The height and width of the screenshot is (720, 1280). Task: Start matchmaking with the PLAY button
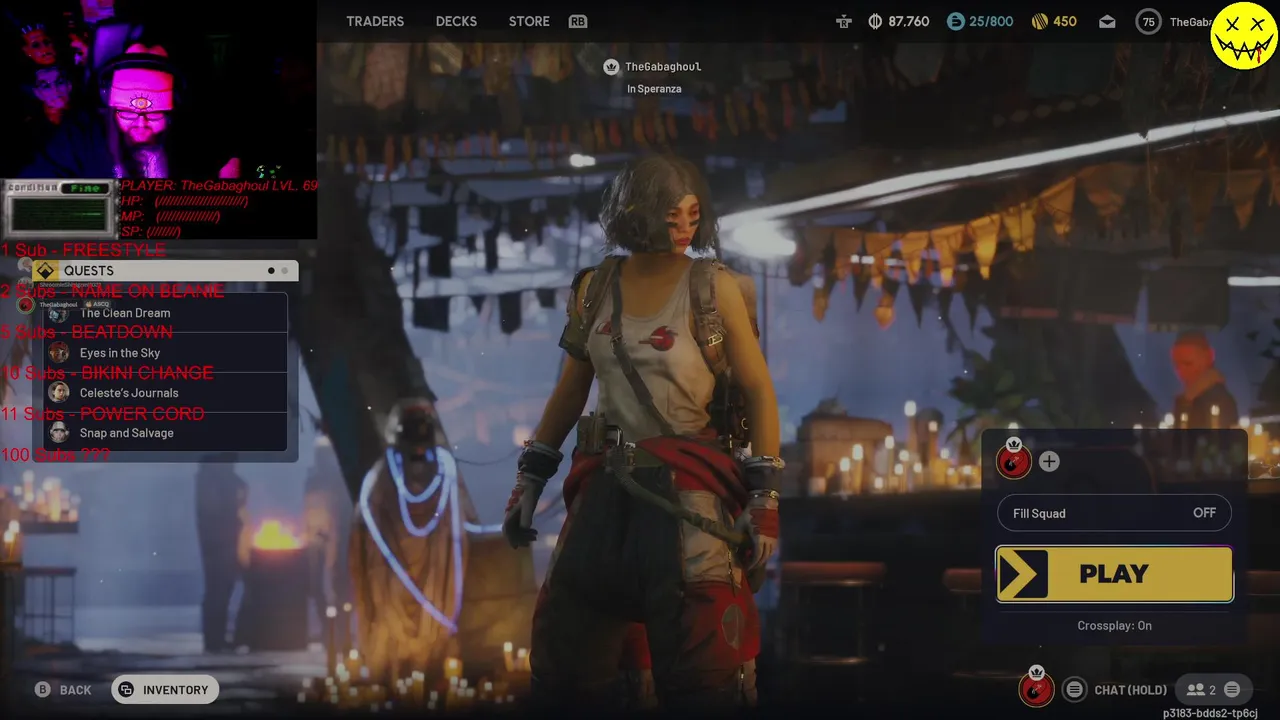(1114, 574)
